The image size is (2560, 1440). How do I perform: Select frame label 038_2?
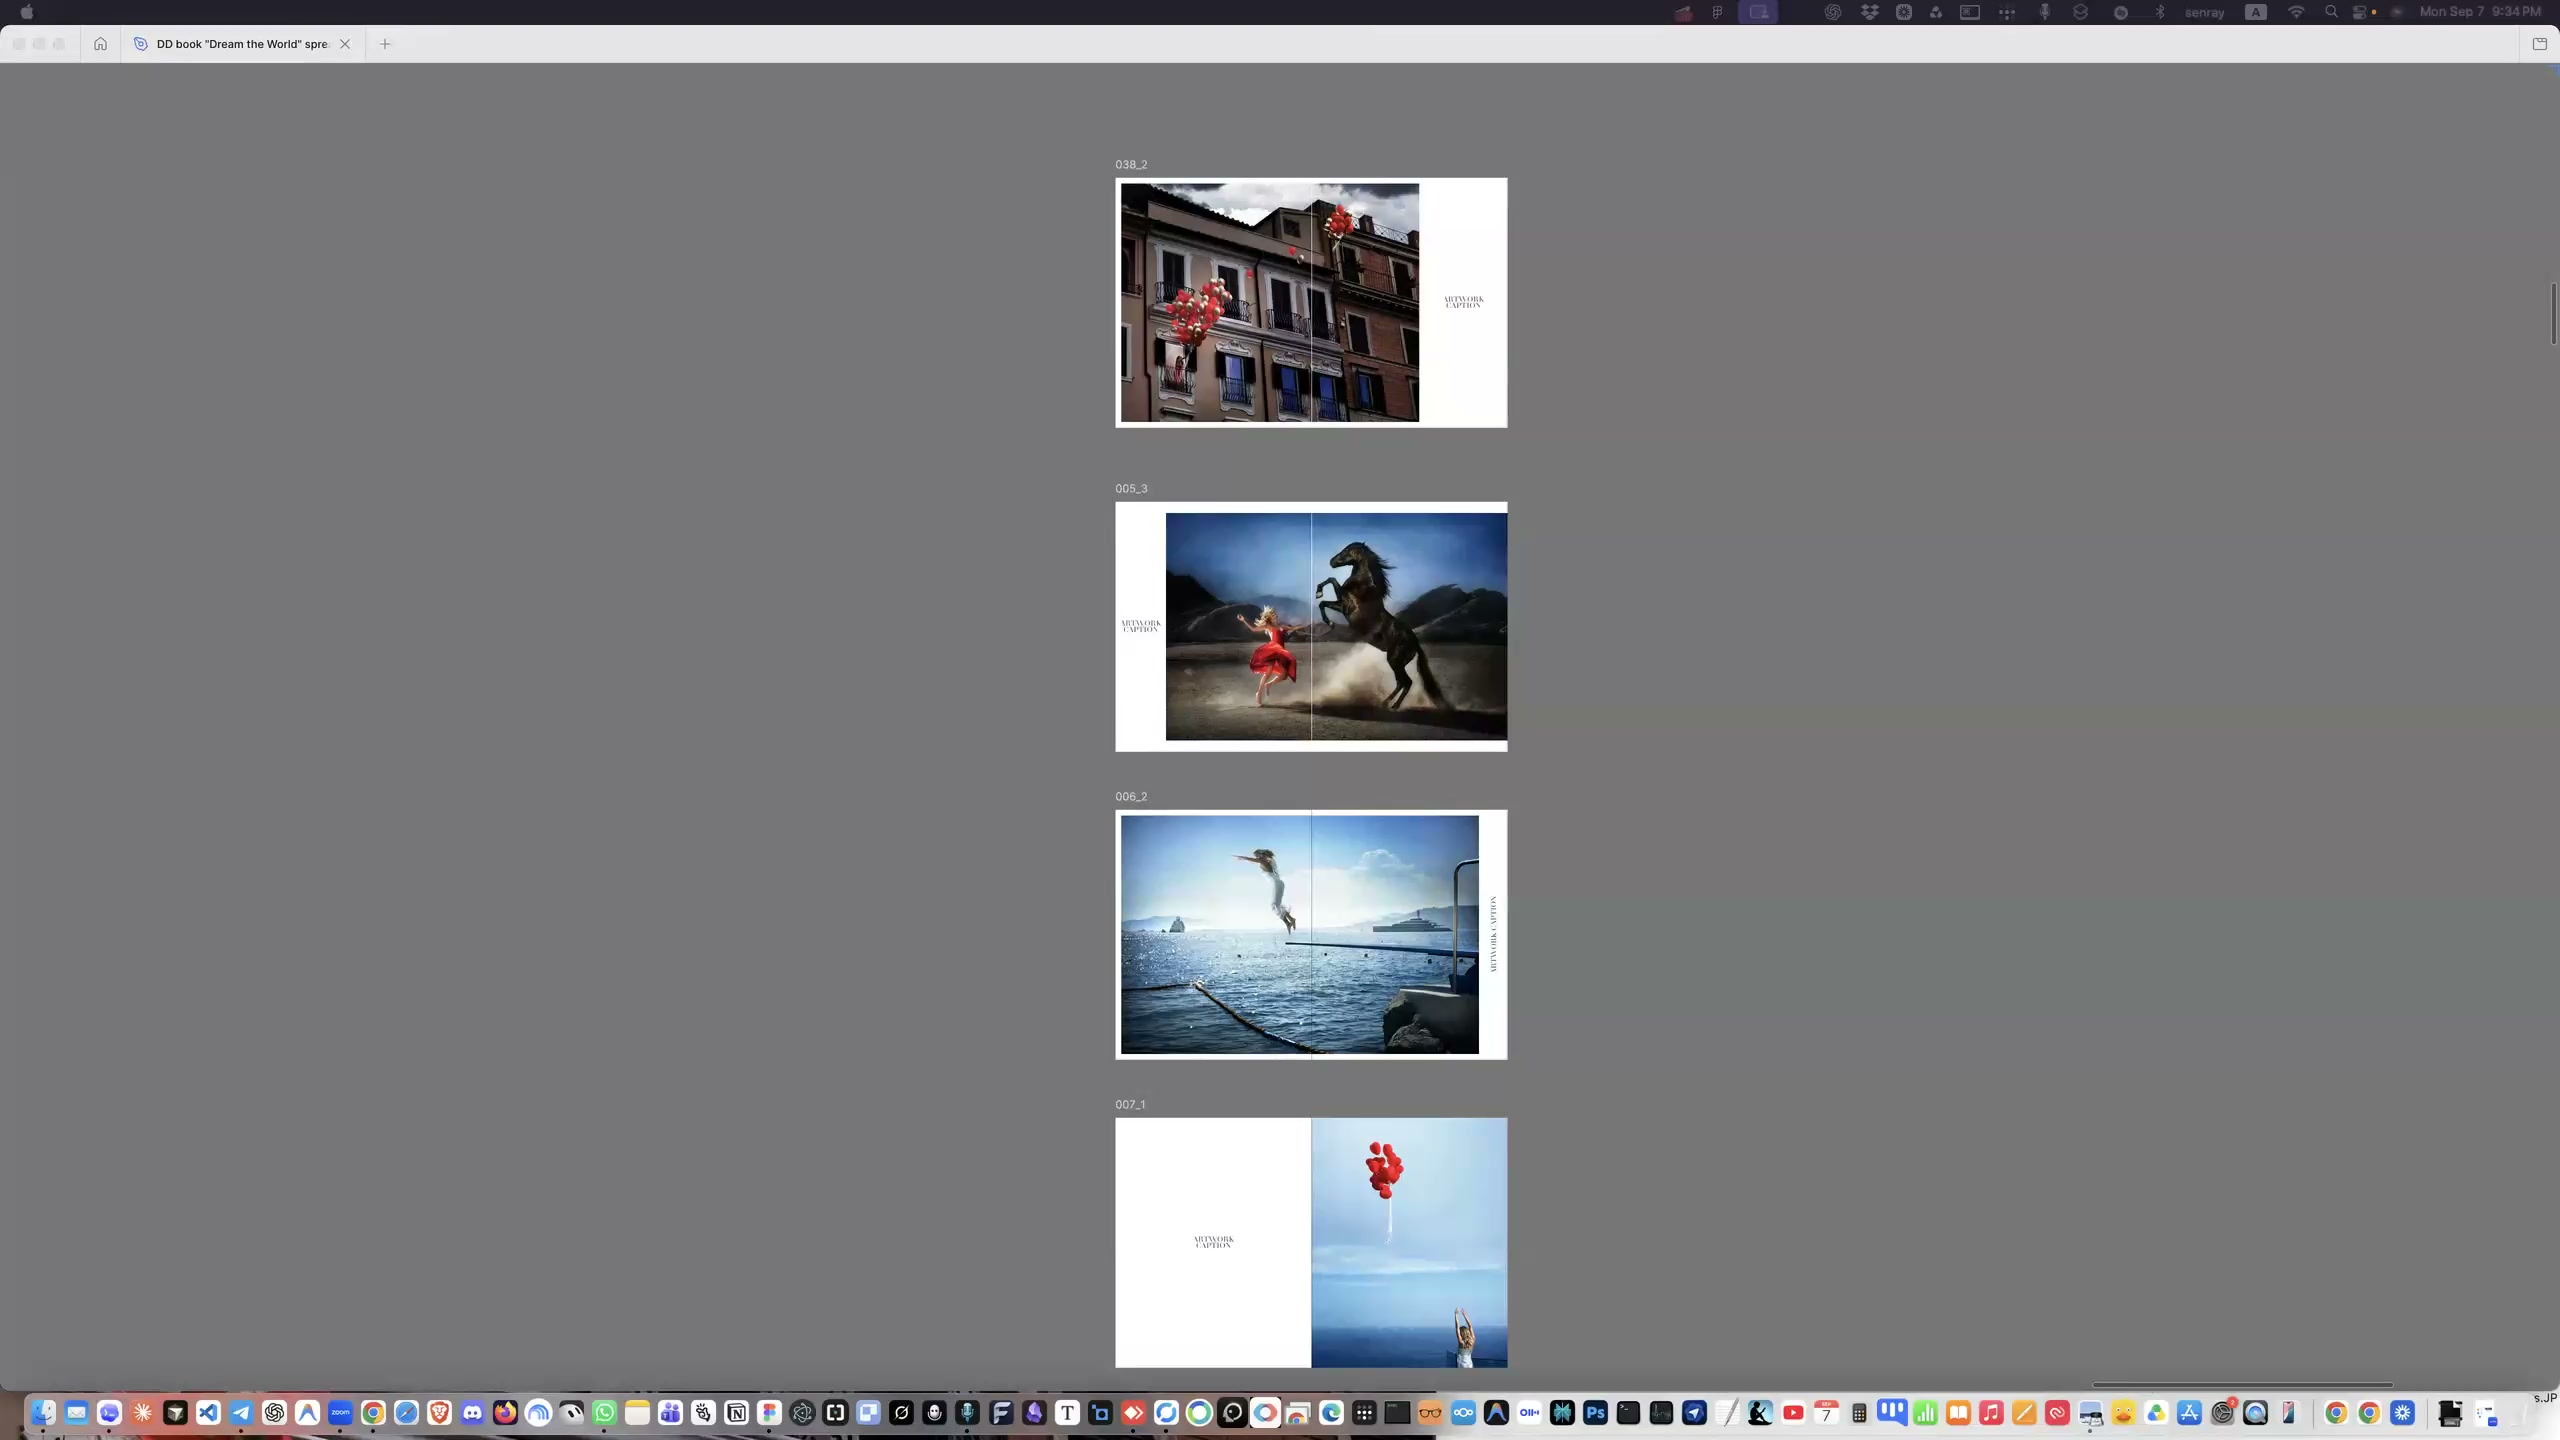point(1131,165)
